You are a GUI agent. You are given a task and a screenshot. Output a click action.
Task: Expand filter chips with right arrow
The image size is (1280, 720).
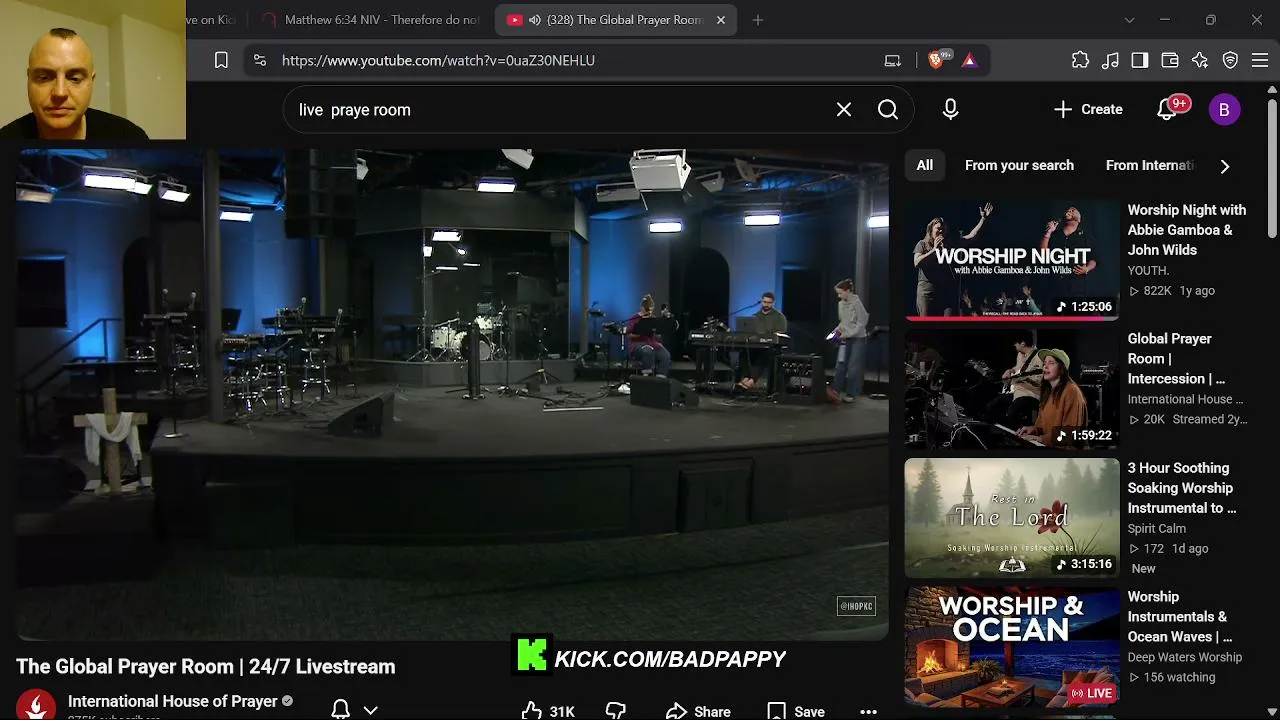pyautogui.click(x=1225, y=166)
